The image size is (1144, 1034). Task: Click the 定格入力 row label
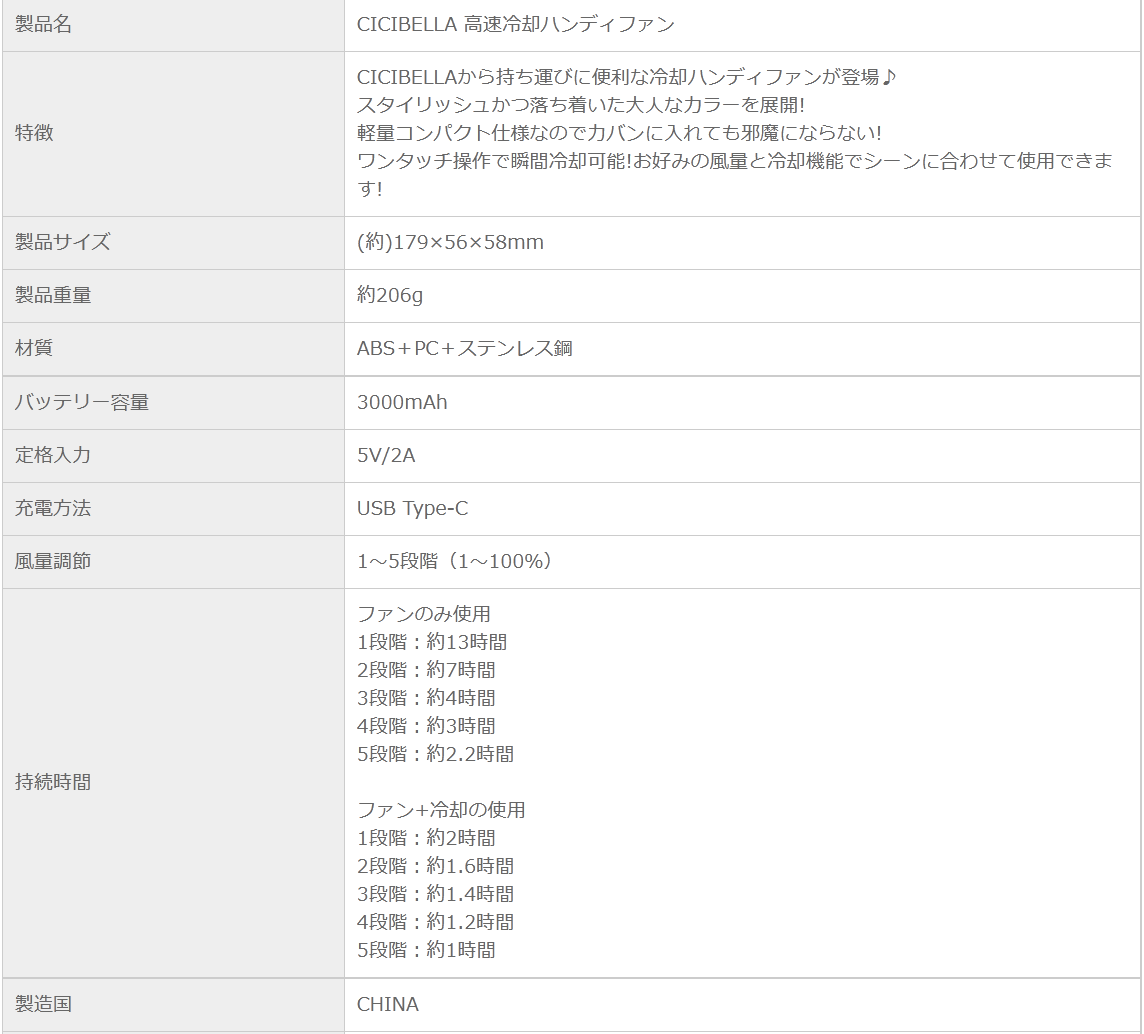53,455
